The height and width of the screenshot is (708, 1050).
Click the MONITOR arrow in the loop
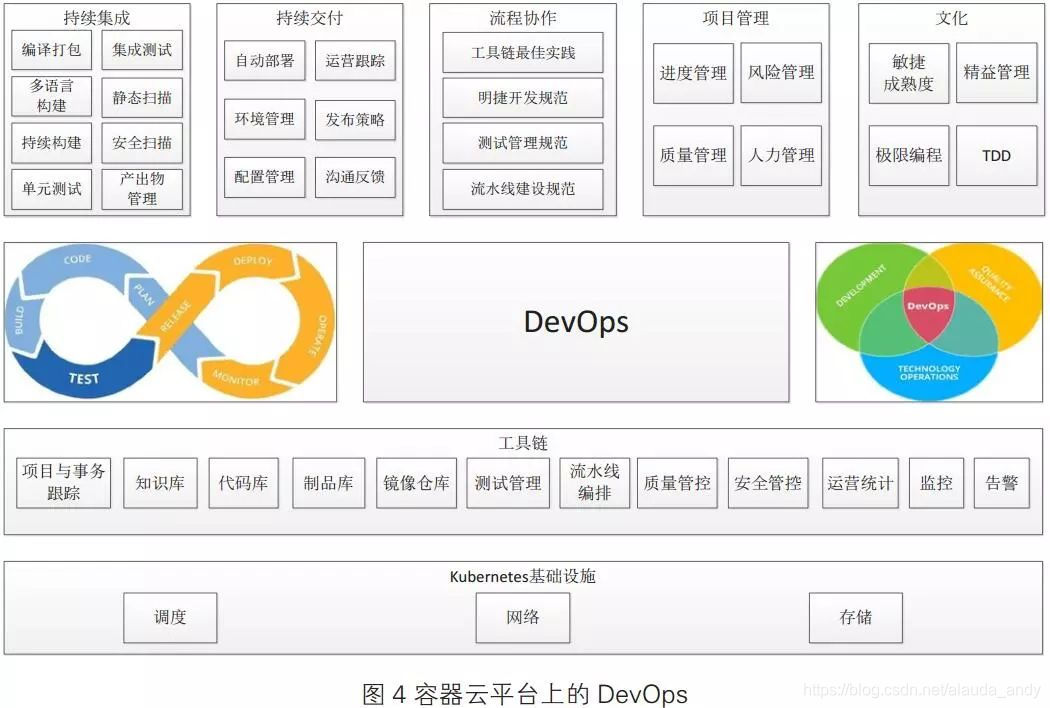[x=236, y=378]
